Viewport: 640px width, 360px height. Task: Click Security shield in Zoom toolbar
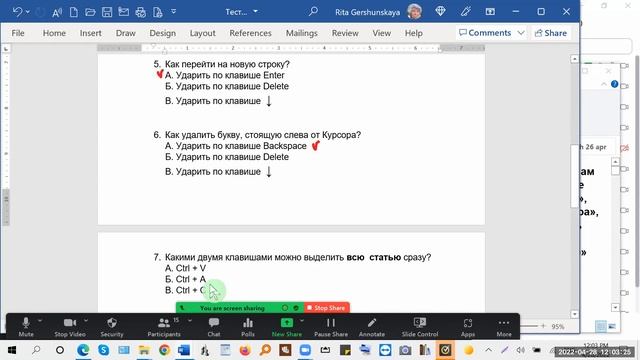(x=112, y=327)
